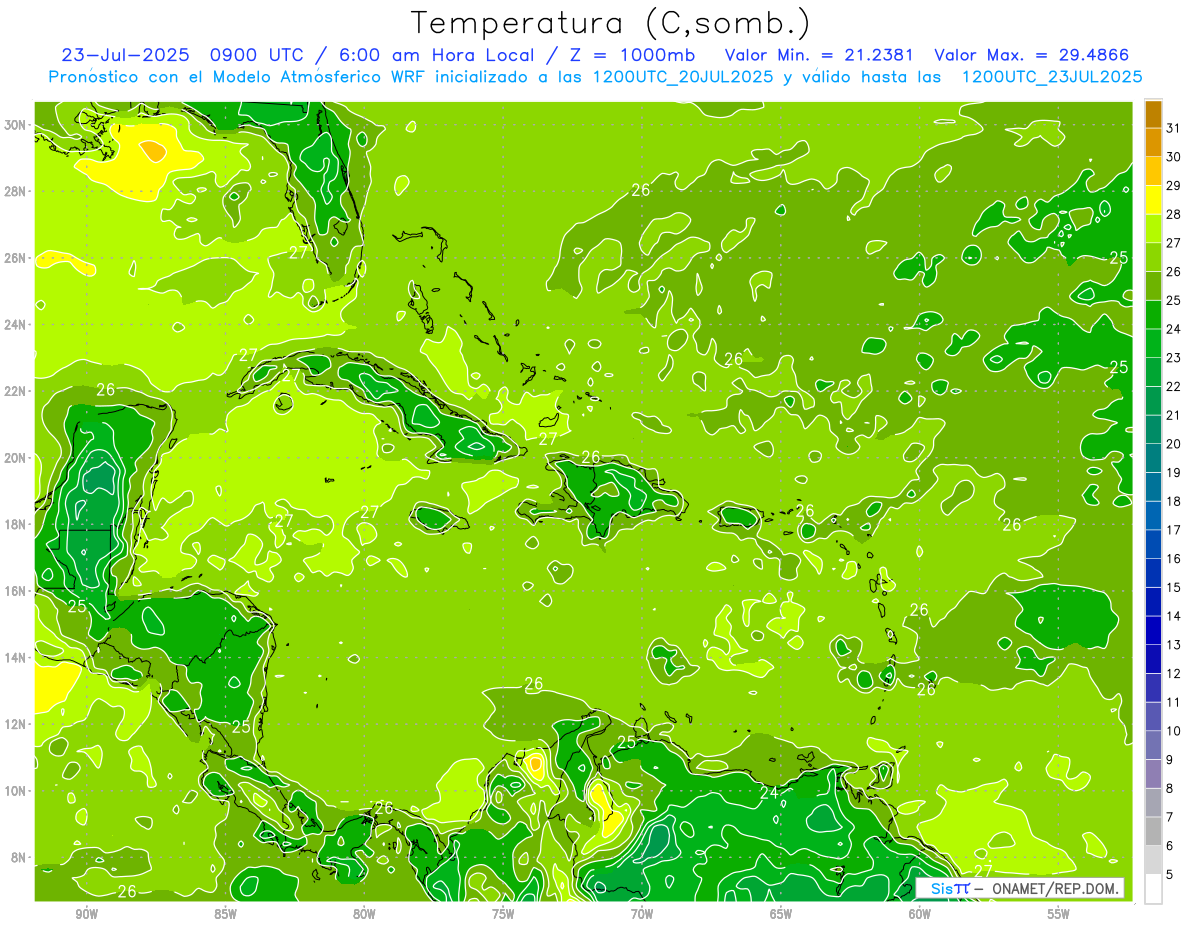1200x927 pixels.
Task: Click color scale label "31"
Action: 1174,128
